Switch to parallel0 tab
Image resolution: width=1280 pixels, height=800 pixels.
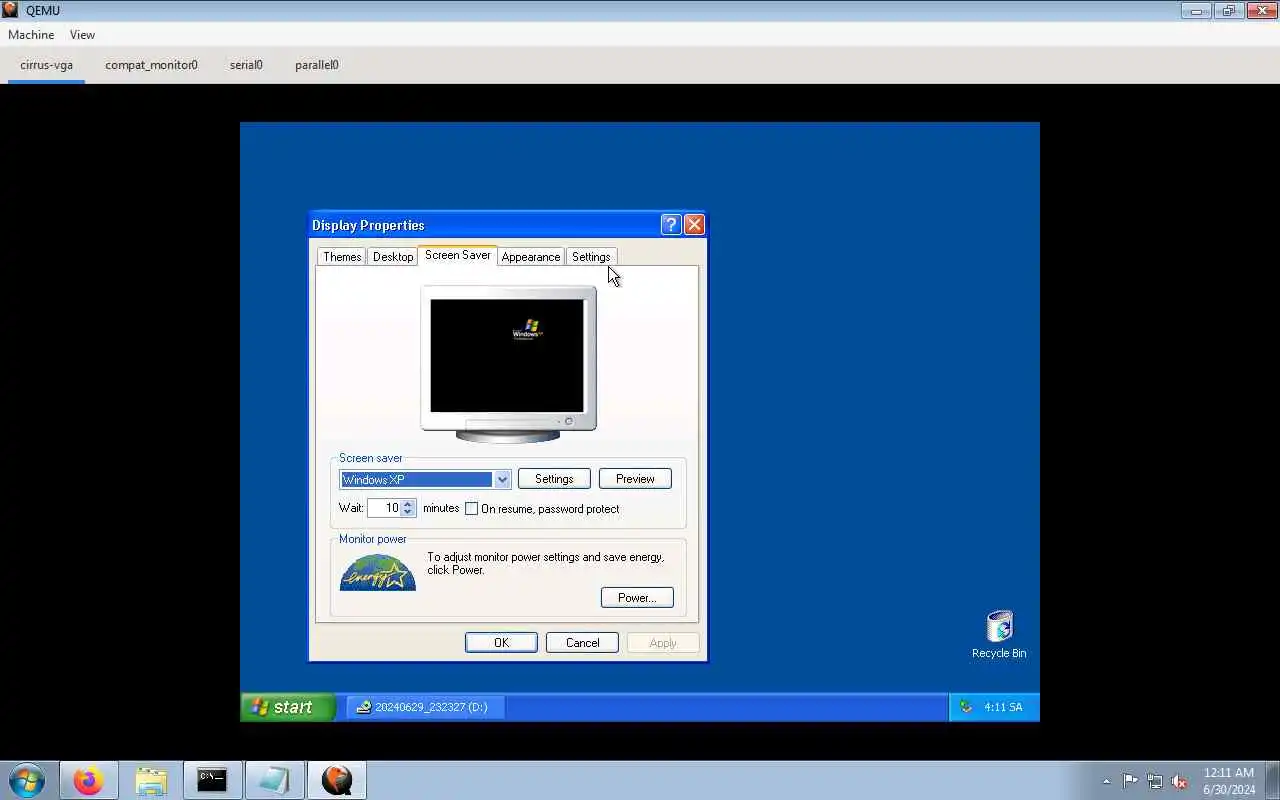317,65
